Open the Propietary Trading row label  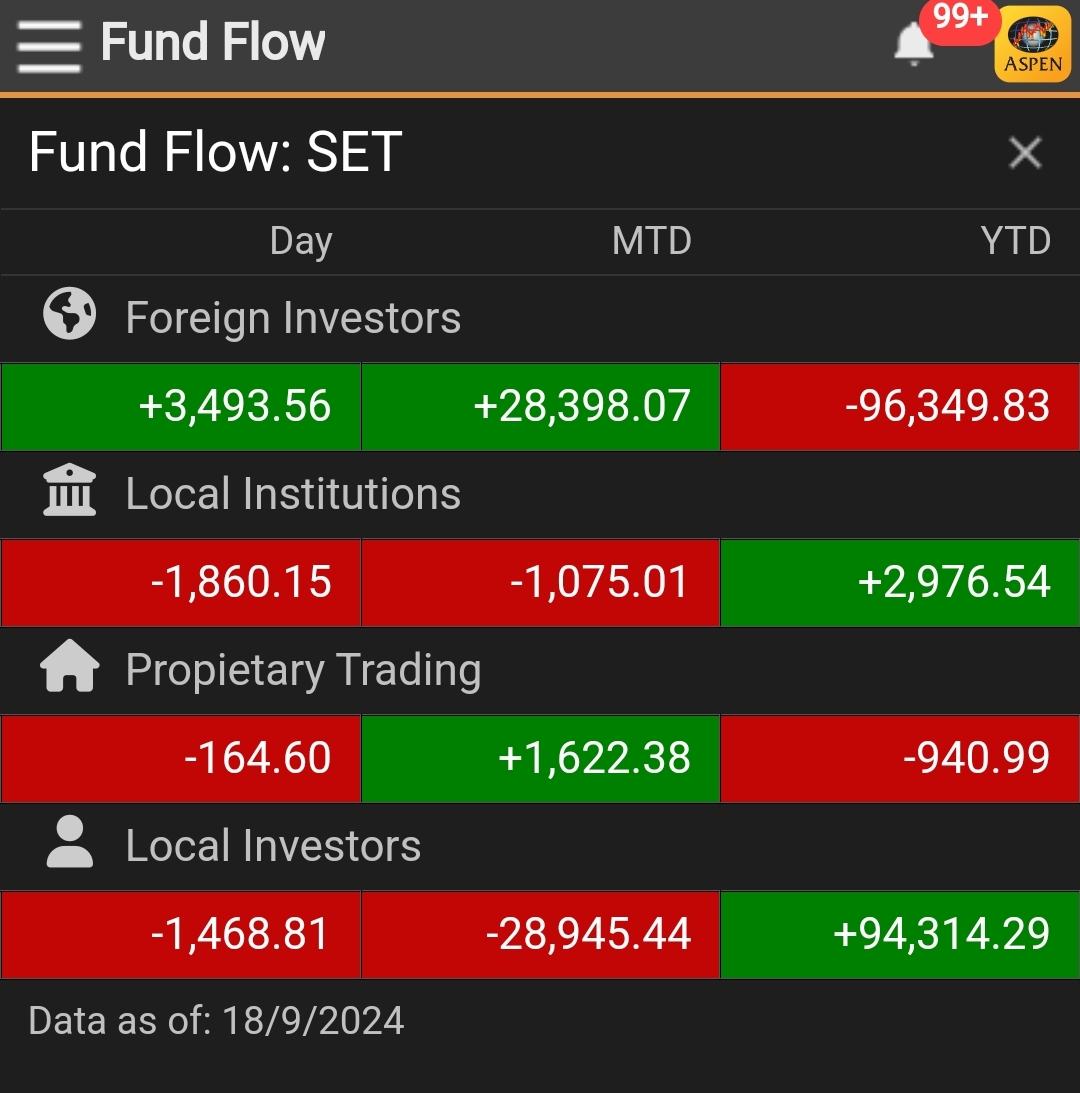click(x=303, y=671)
